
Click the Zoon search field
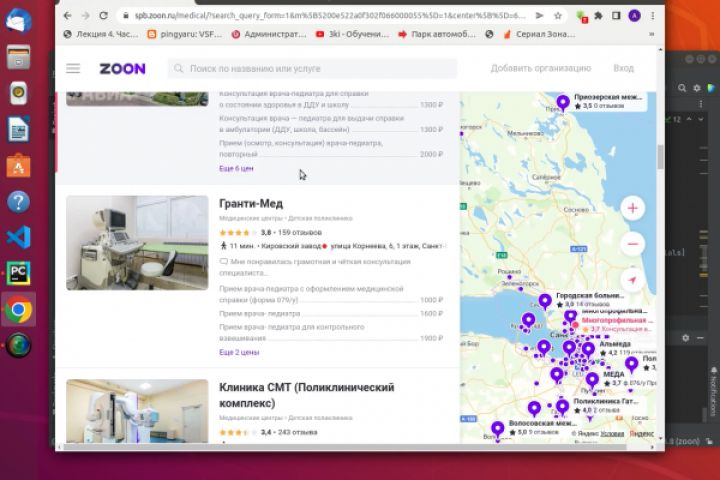[312, 68]
